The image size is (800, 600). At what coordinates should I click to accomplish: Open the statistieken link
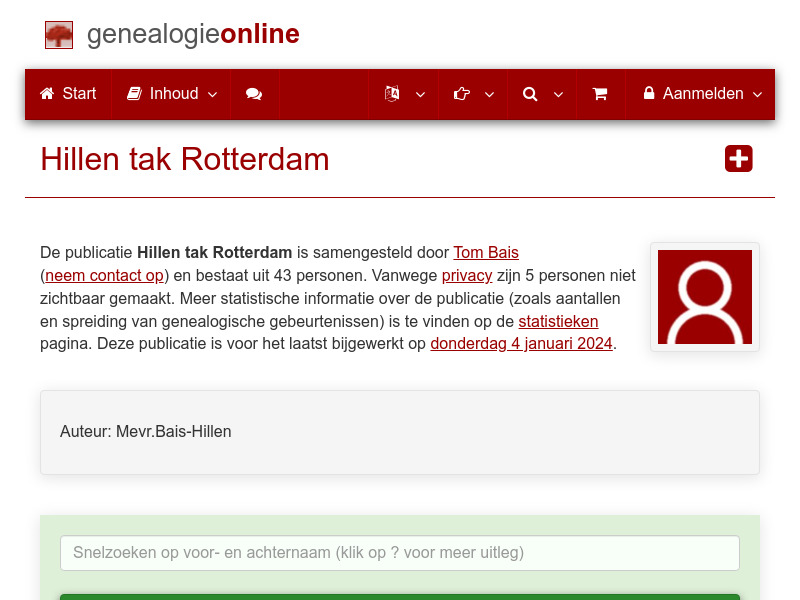(x=558, y=321)
